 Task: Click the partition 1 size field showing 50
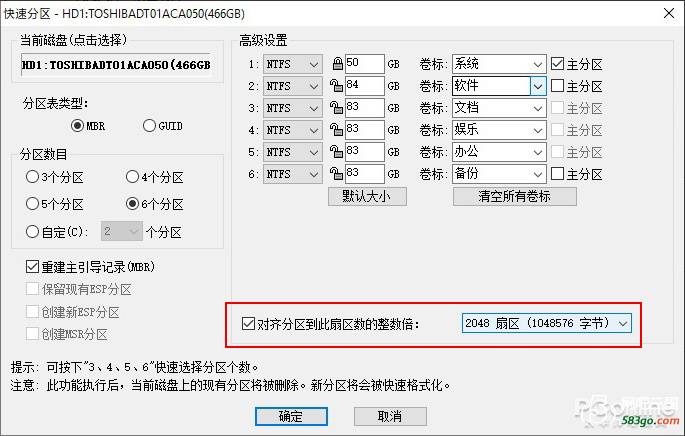pos(365,64)
